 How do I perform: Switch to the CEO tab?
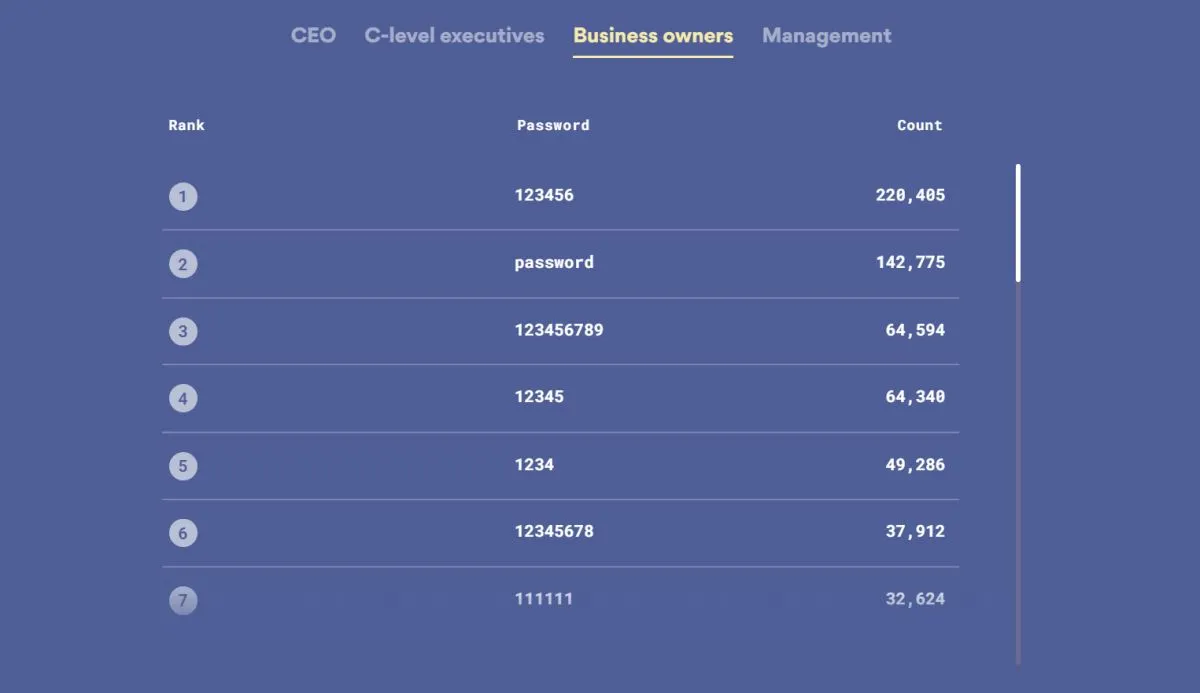coord(313,36)
